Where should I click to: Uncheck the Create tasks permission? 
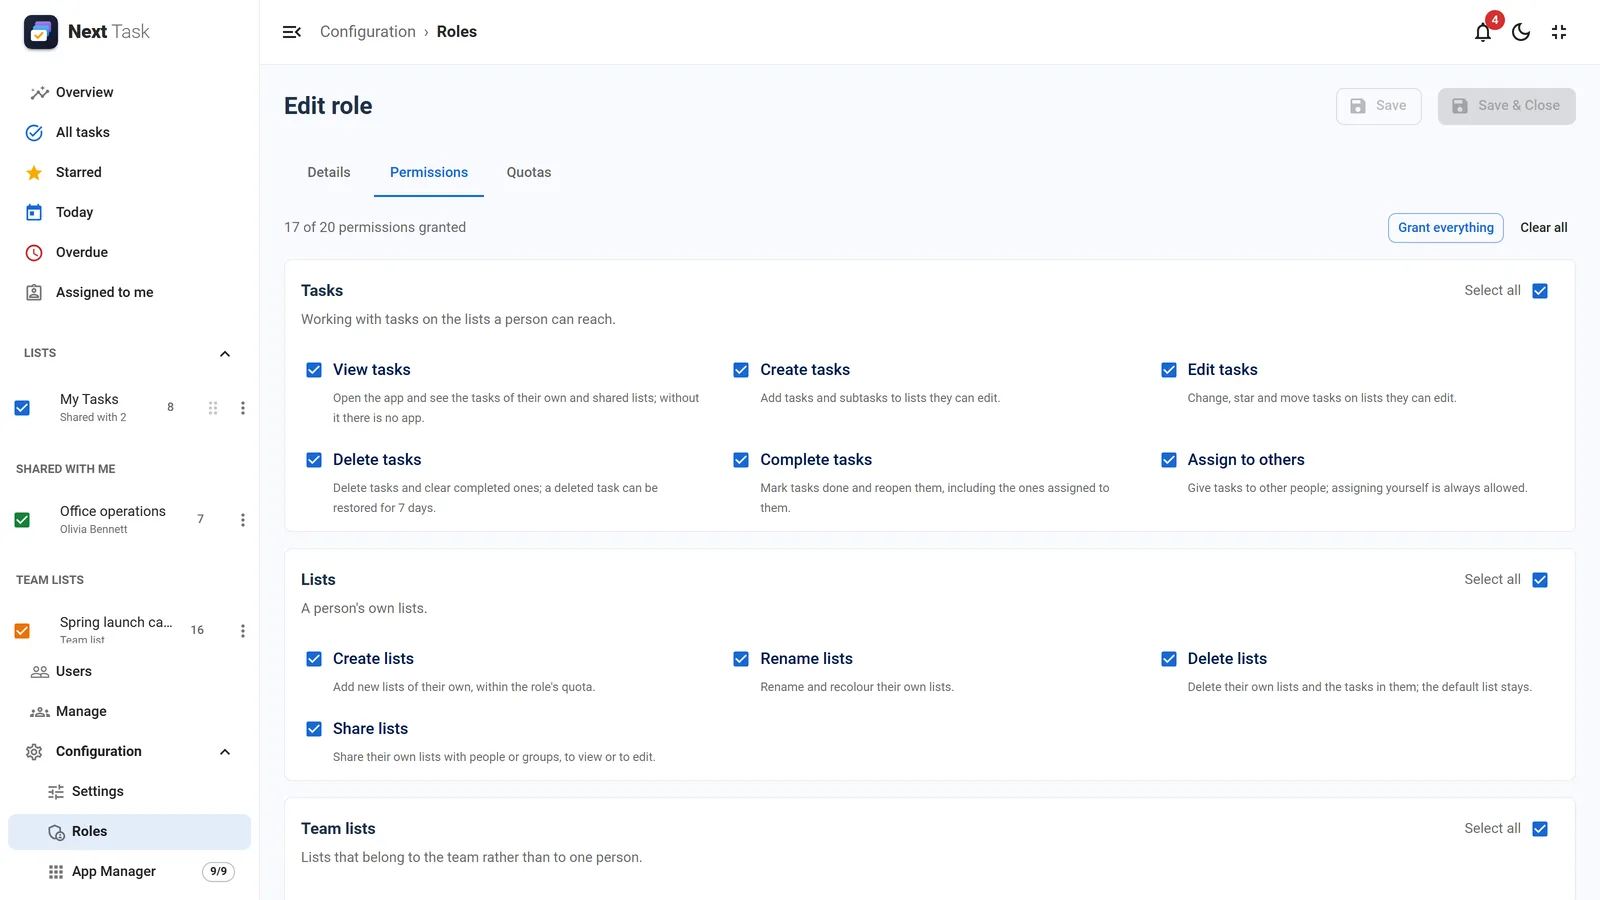pyautogui.click(x=741, y=370)
